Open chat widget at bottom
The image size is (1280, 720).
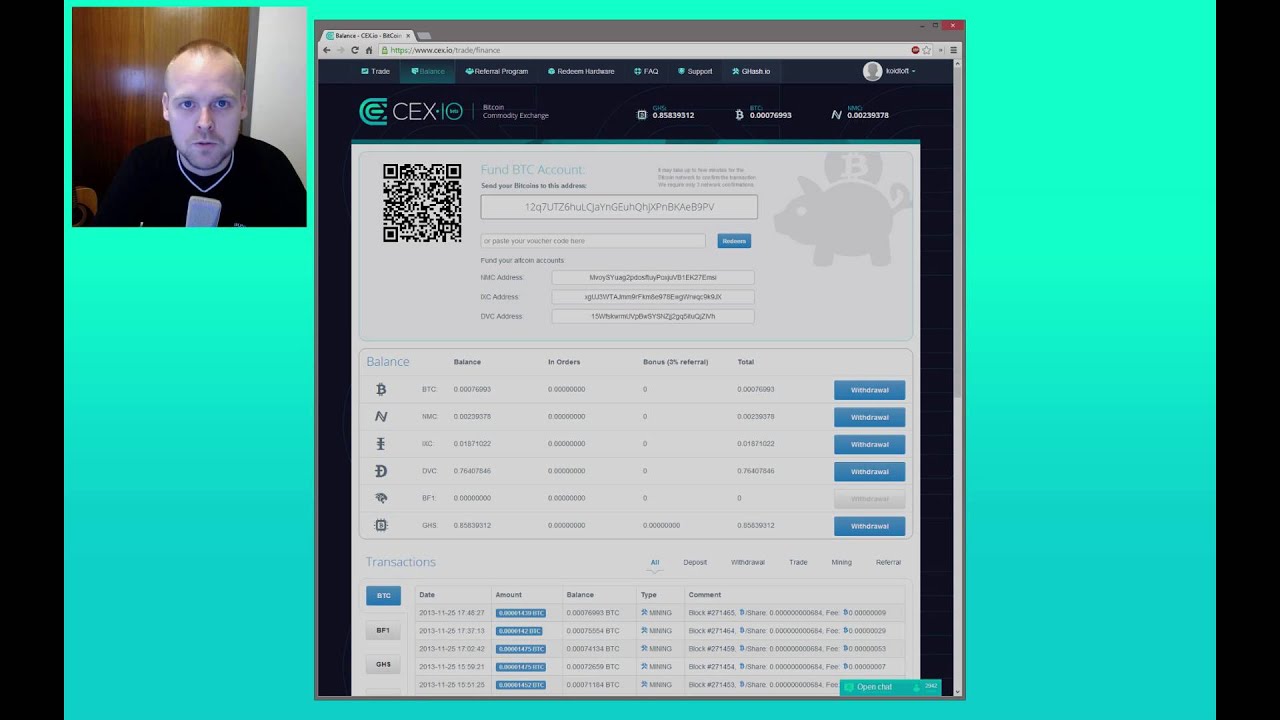[x=890, y=687]
